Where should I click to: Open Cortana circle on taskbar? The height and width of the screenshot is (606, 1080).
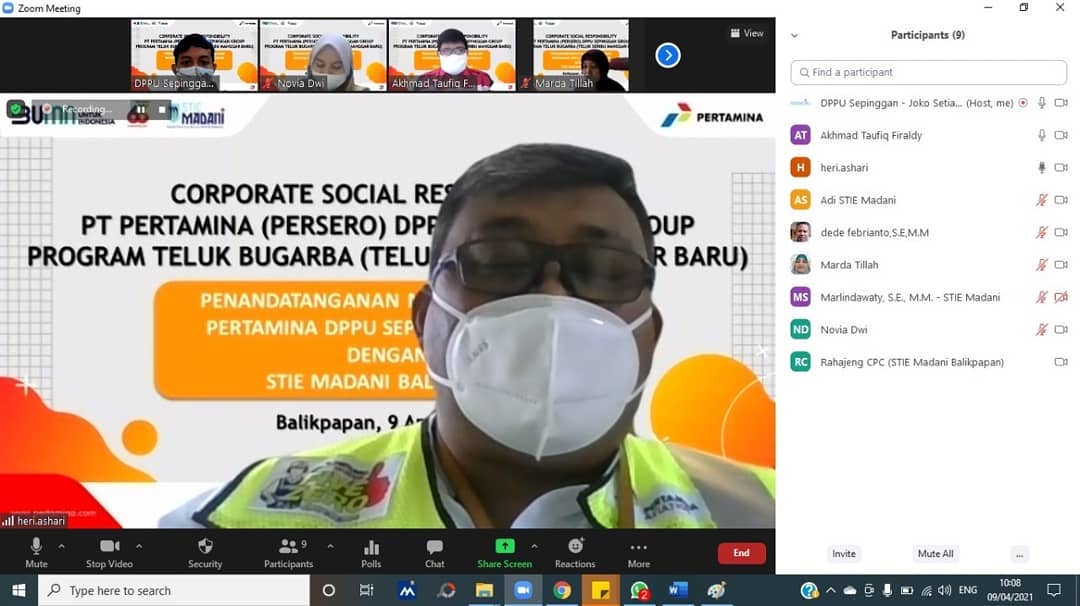tap(329, 590)
